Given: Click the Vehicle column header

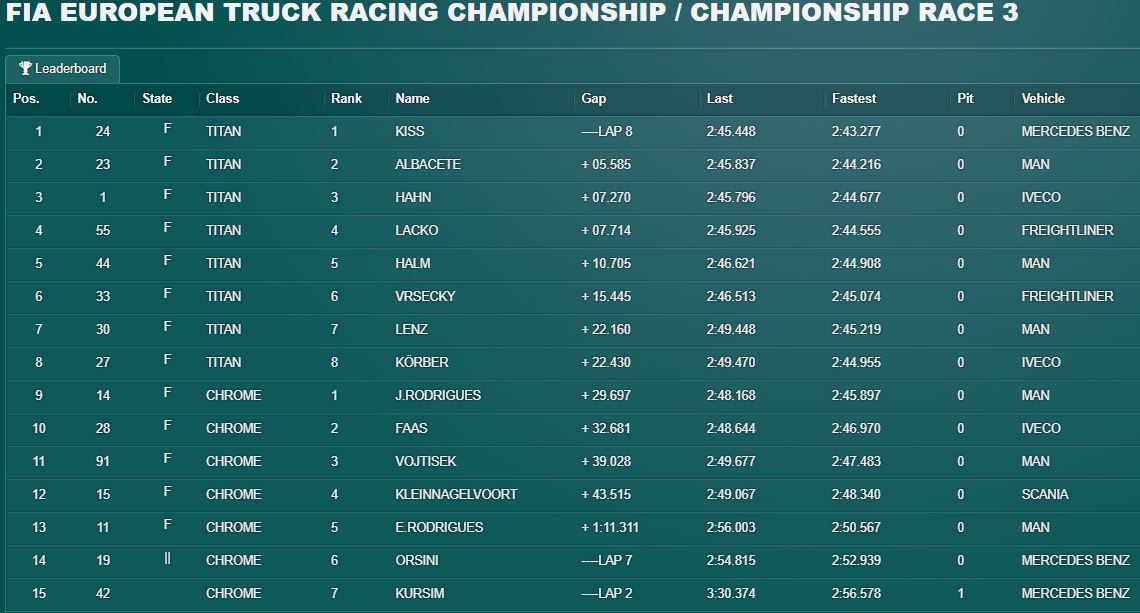Looking at the screenshot, I should point(1043,98).
